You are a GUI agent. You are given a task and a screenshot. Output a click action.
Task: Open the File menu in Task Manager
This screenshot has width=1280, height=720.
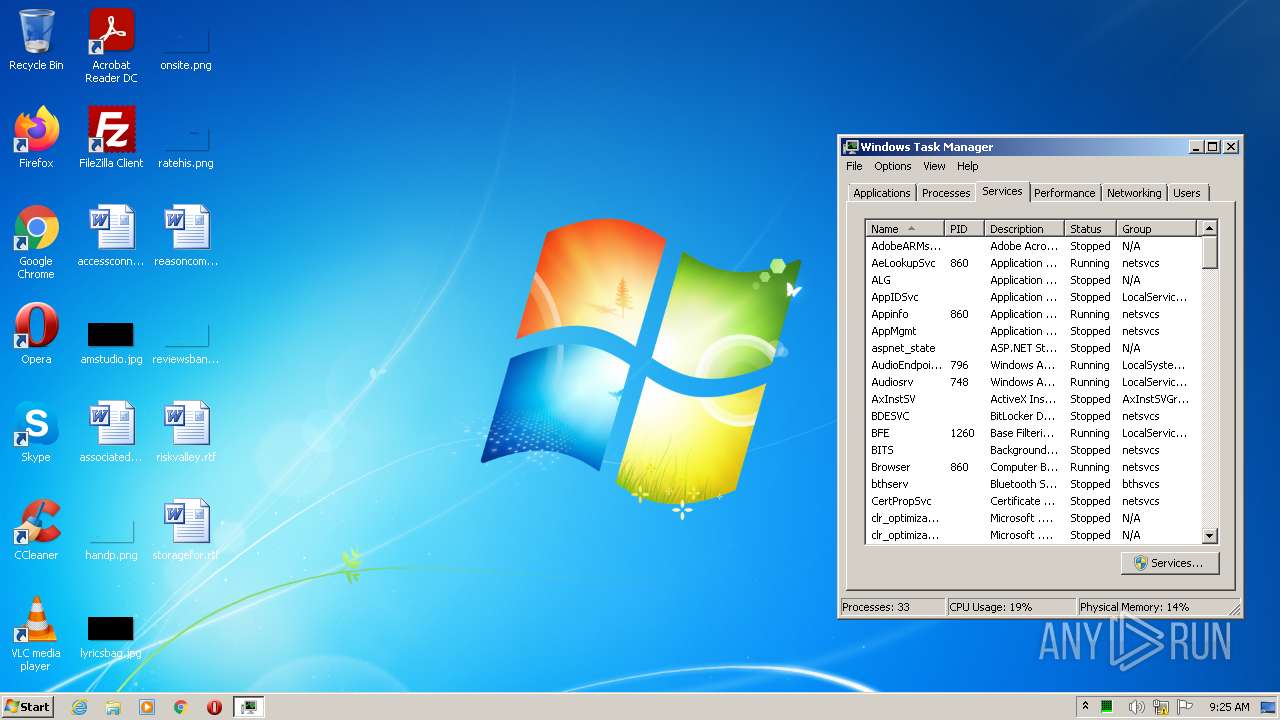(854, 166)
